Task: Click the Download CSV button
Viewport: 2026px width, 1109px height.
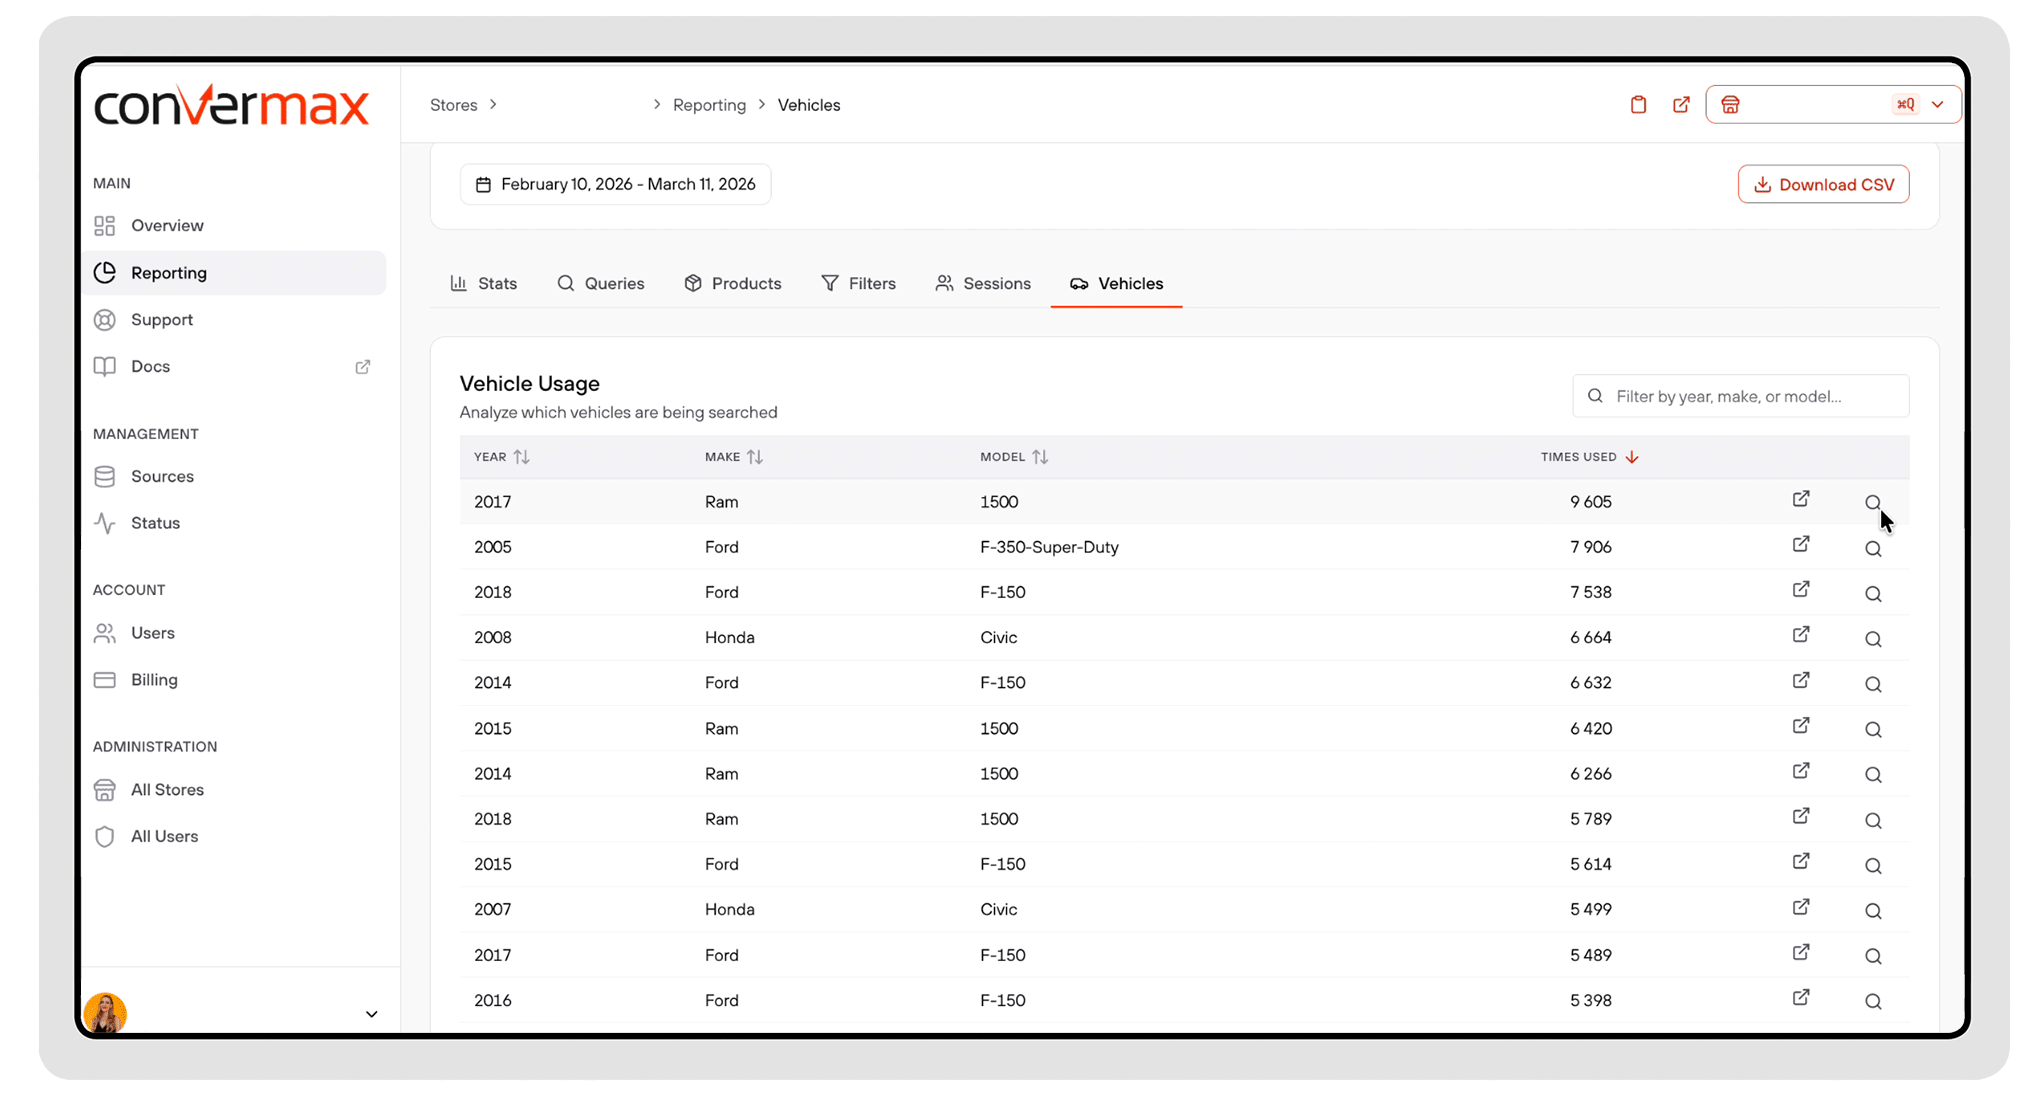Action: pos(1823,185)
